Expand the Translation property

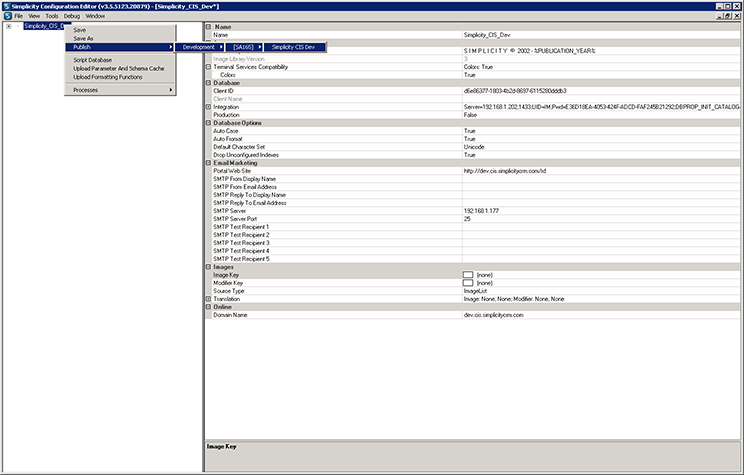(208, 299)
